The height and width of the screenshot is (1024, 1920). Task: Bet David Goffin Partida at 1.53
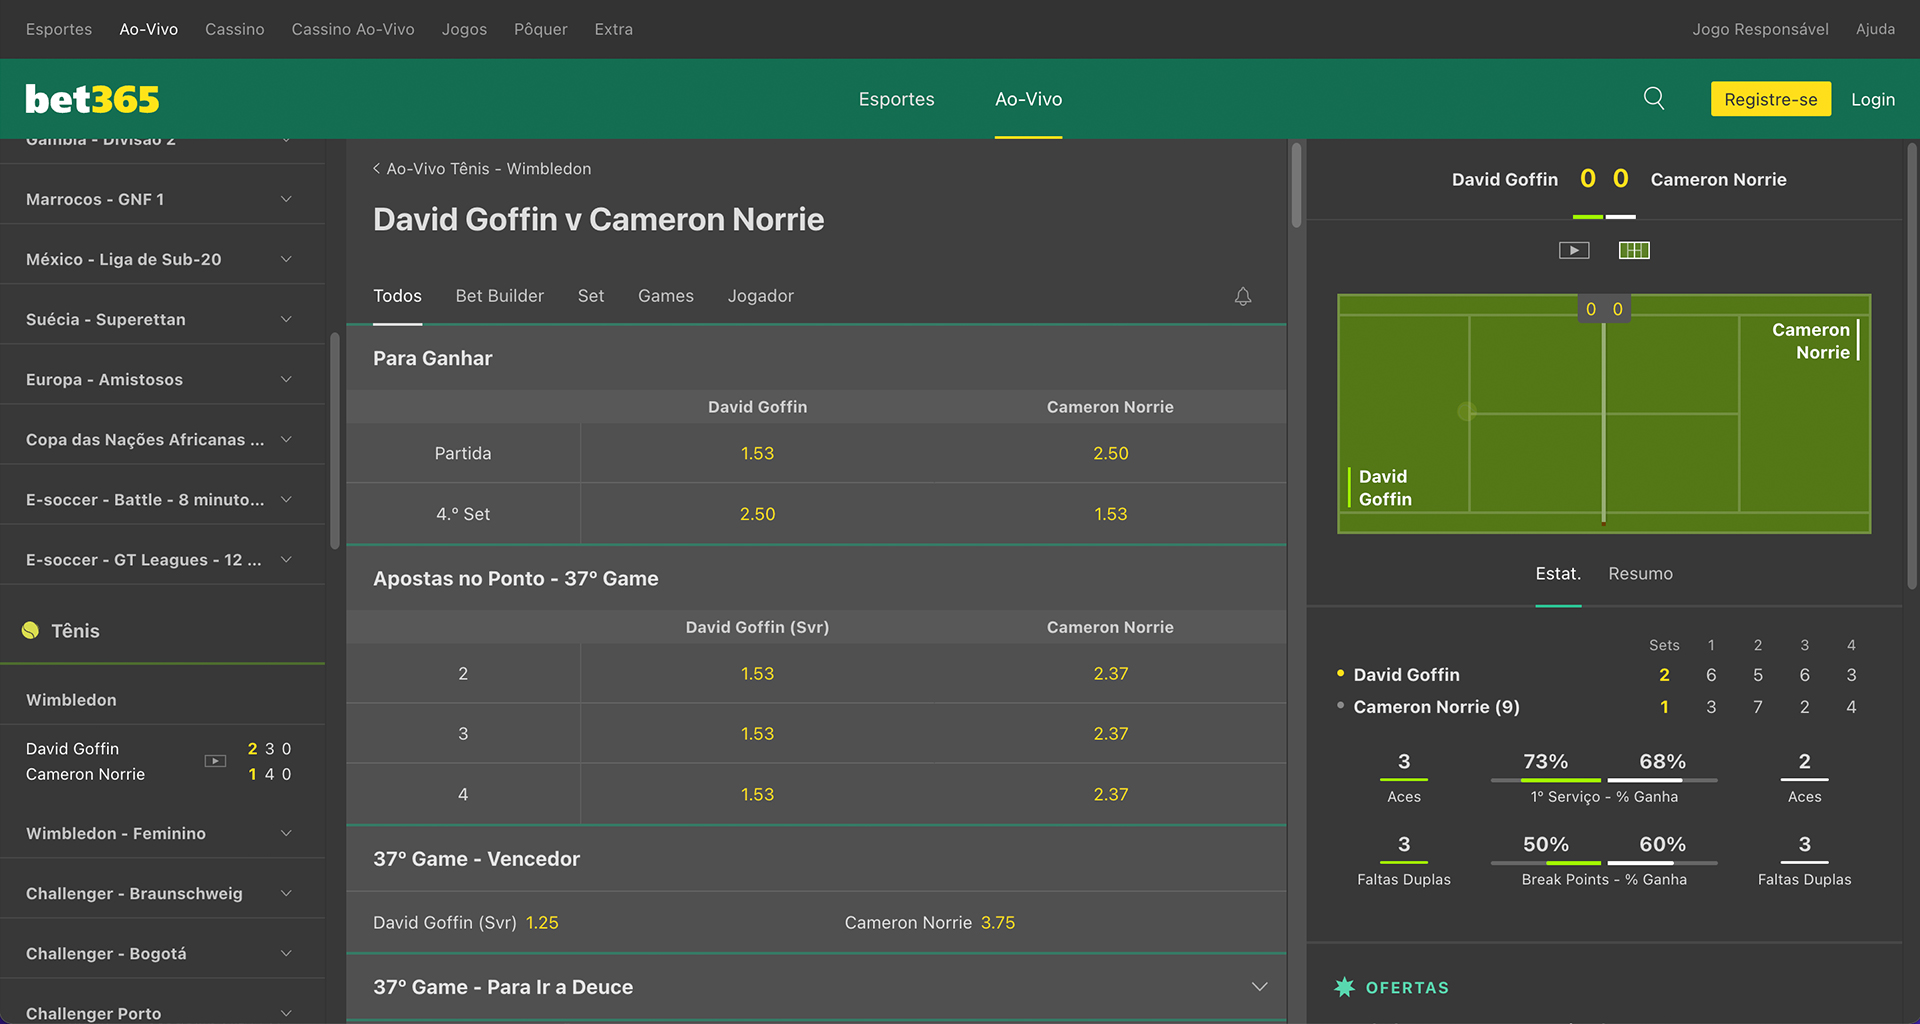757,453
